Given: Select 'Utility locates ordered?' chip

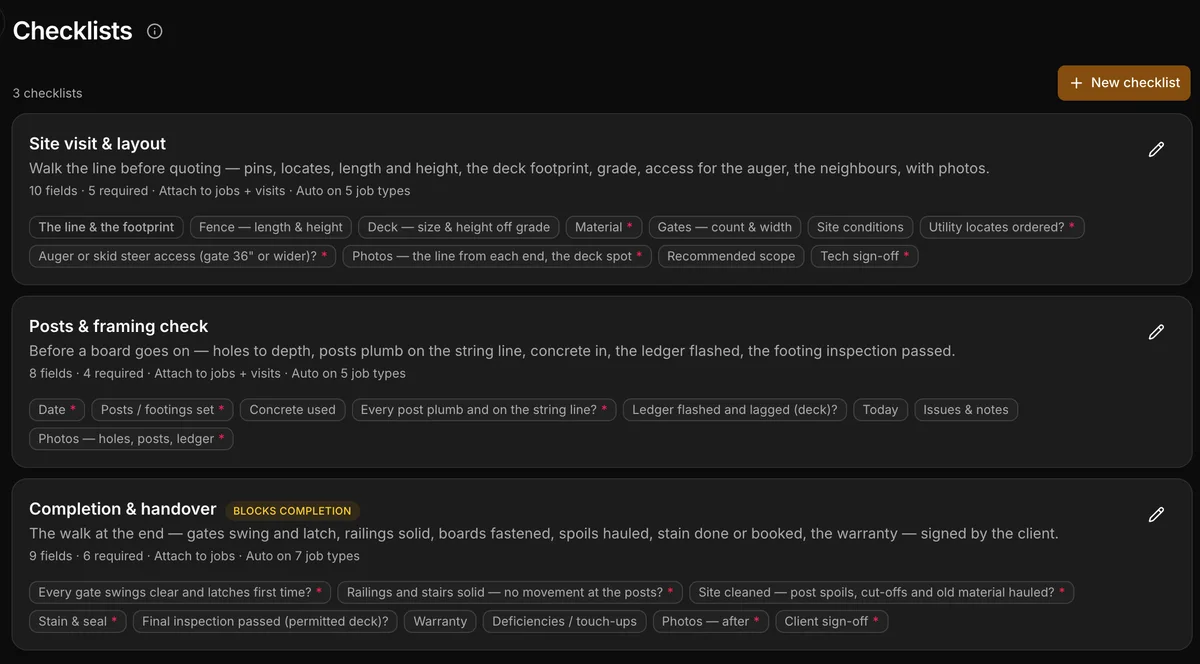Looking at the screenshot, I should pyautogui.click(x=1002, y=227).
